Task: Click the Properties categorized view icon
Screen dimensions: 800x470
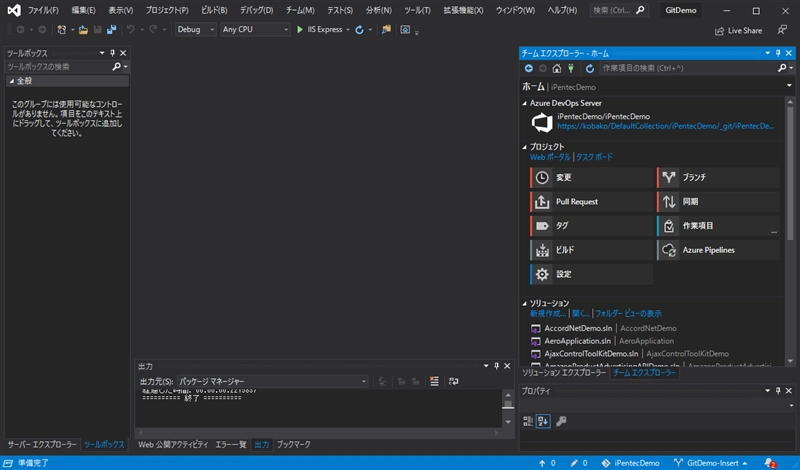Action: click(528, 421)
